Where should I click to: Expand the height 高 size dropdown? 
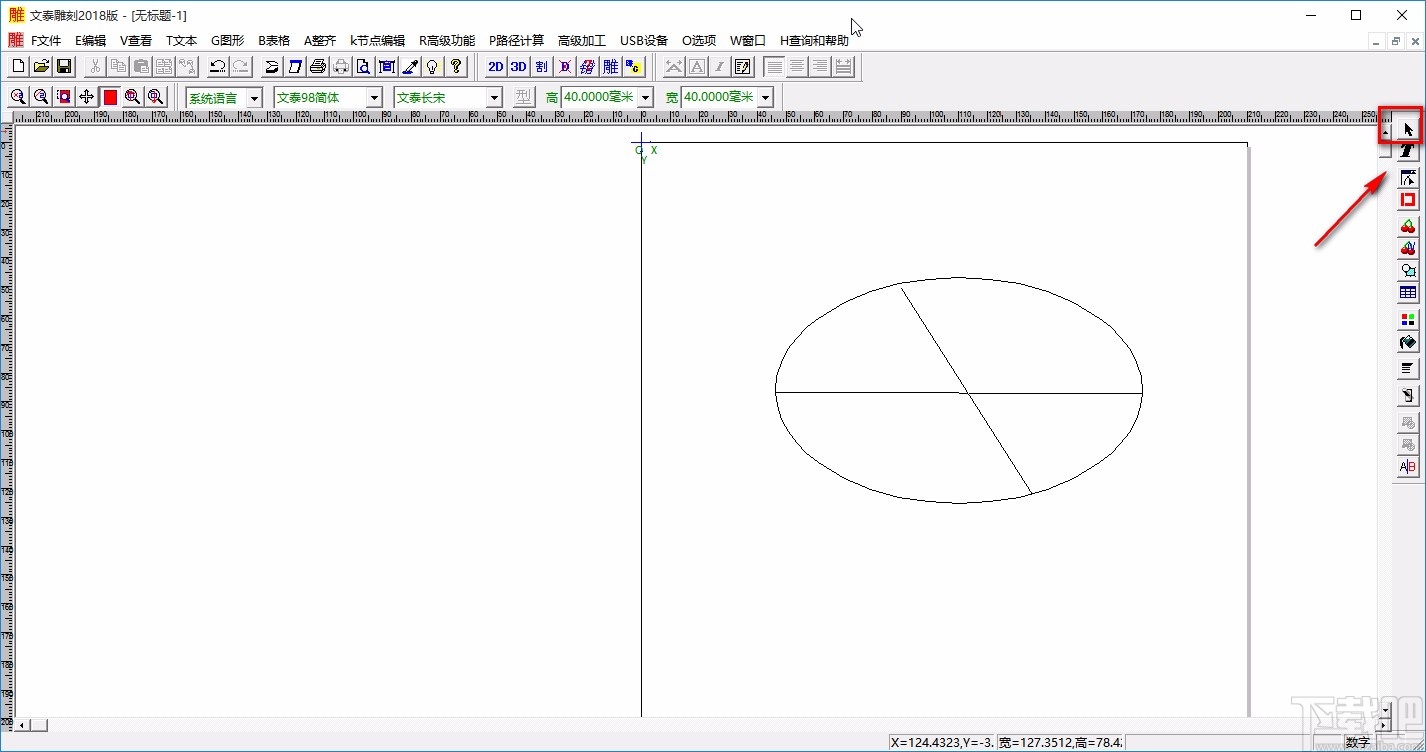[645, 98]
